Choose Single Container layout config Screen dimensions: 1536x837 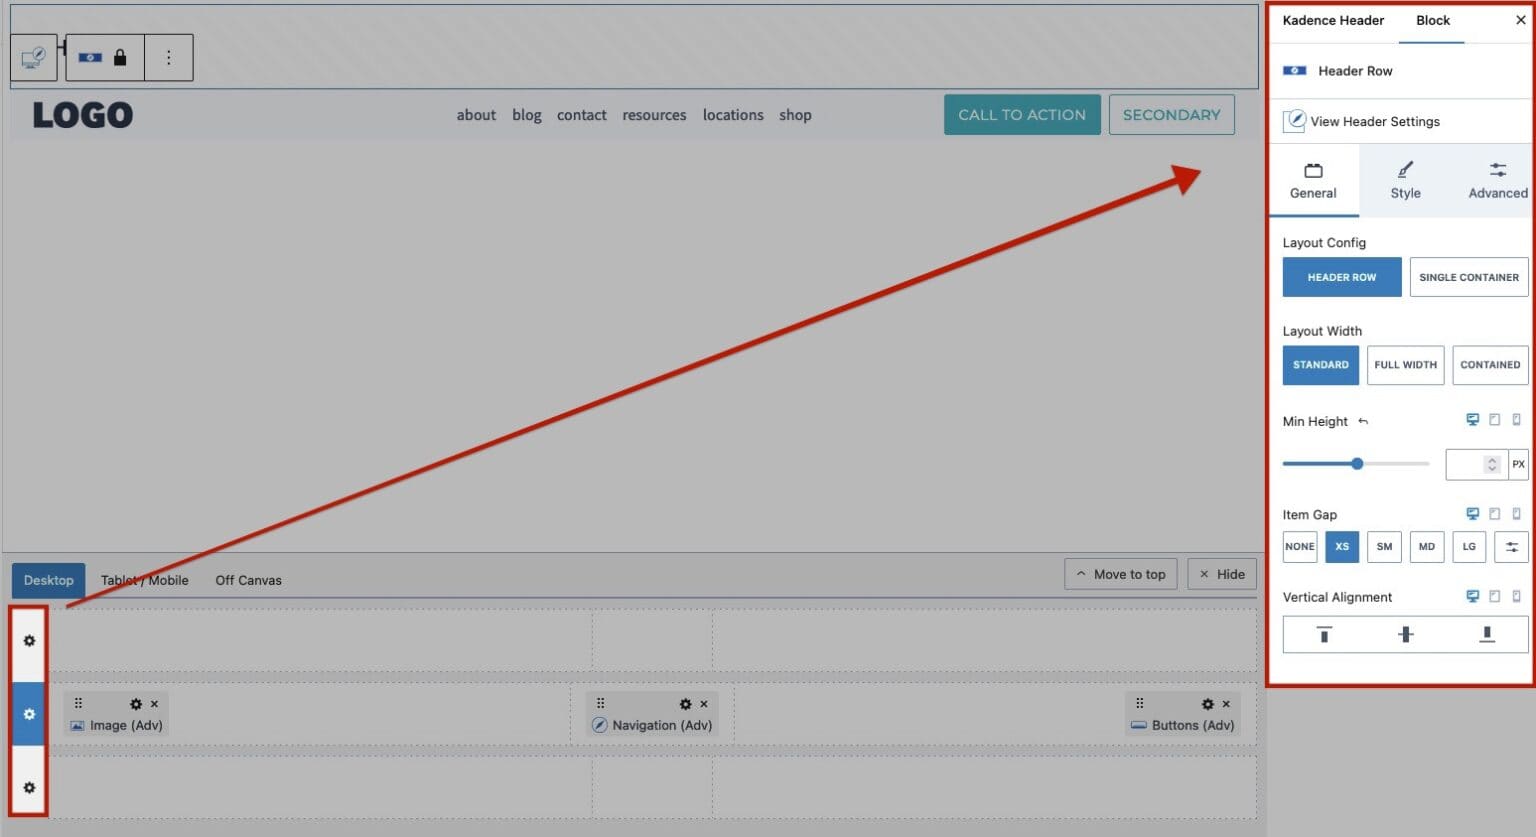tap(1468, 277)
